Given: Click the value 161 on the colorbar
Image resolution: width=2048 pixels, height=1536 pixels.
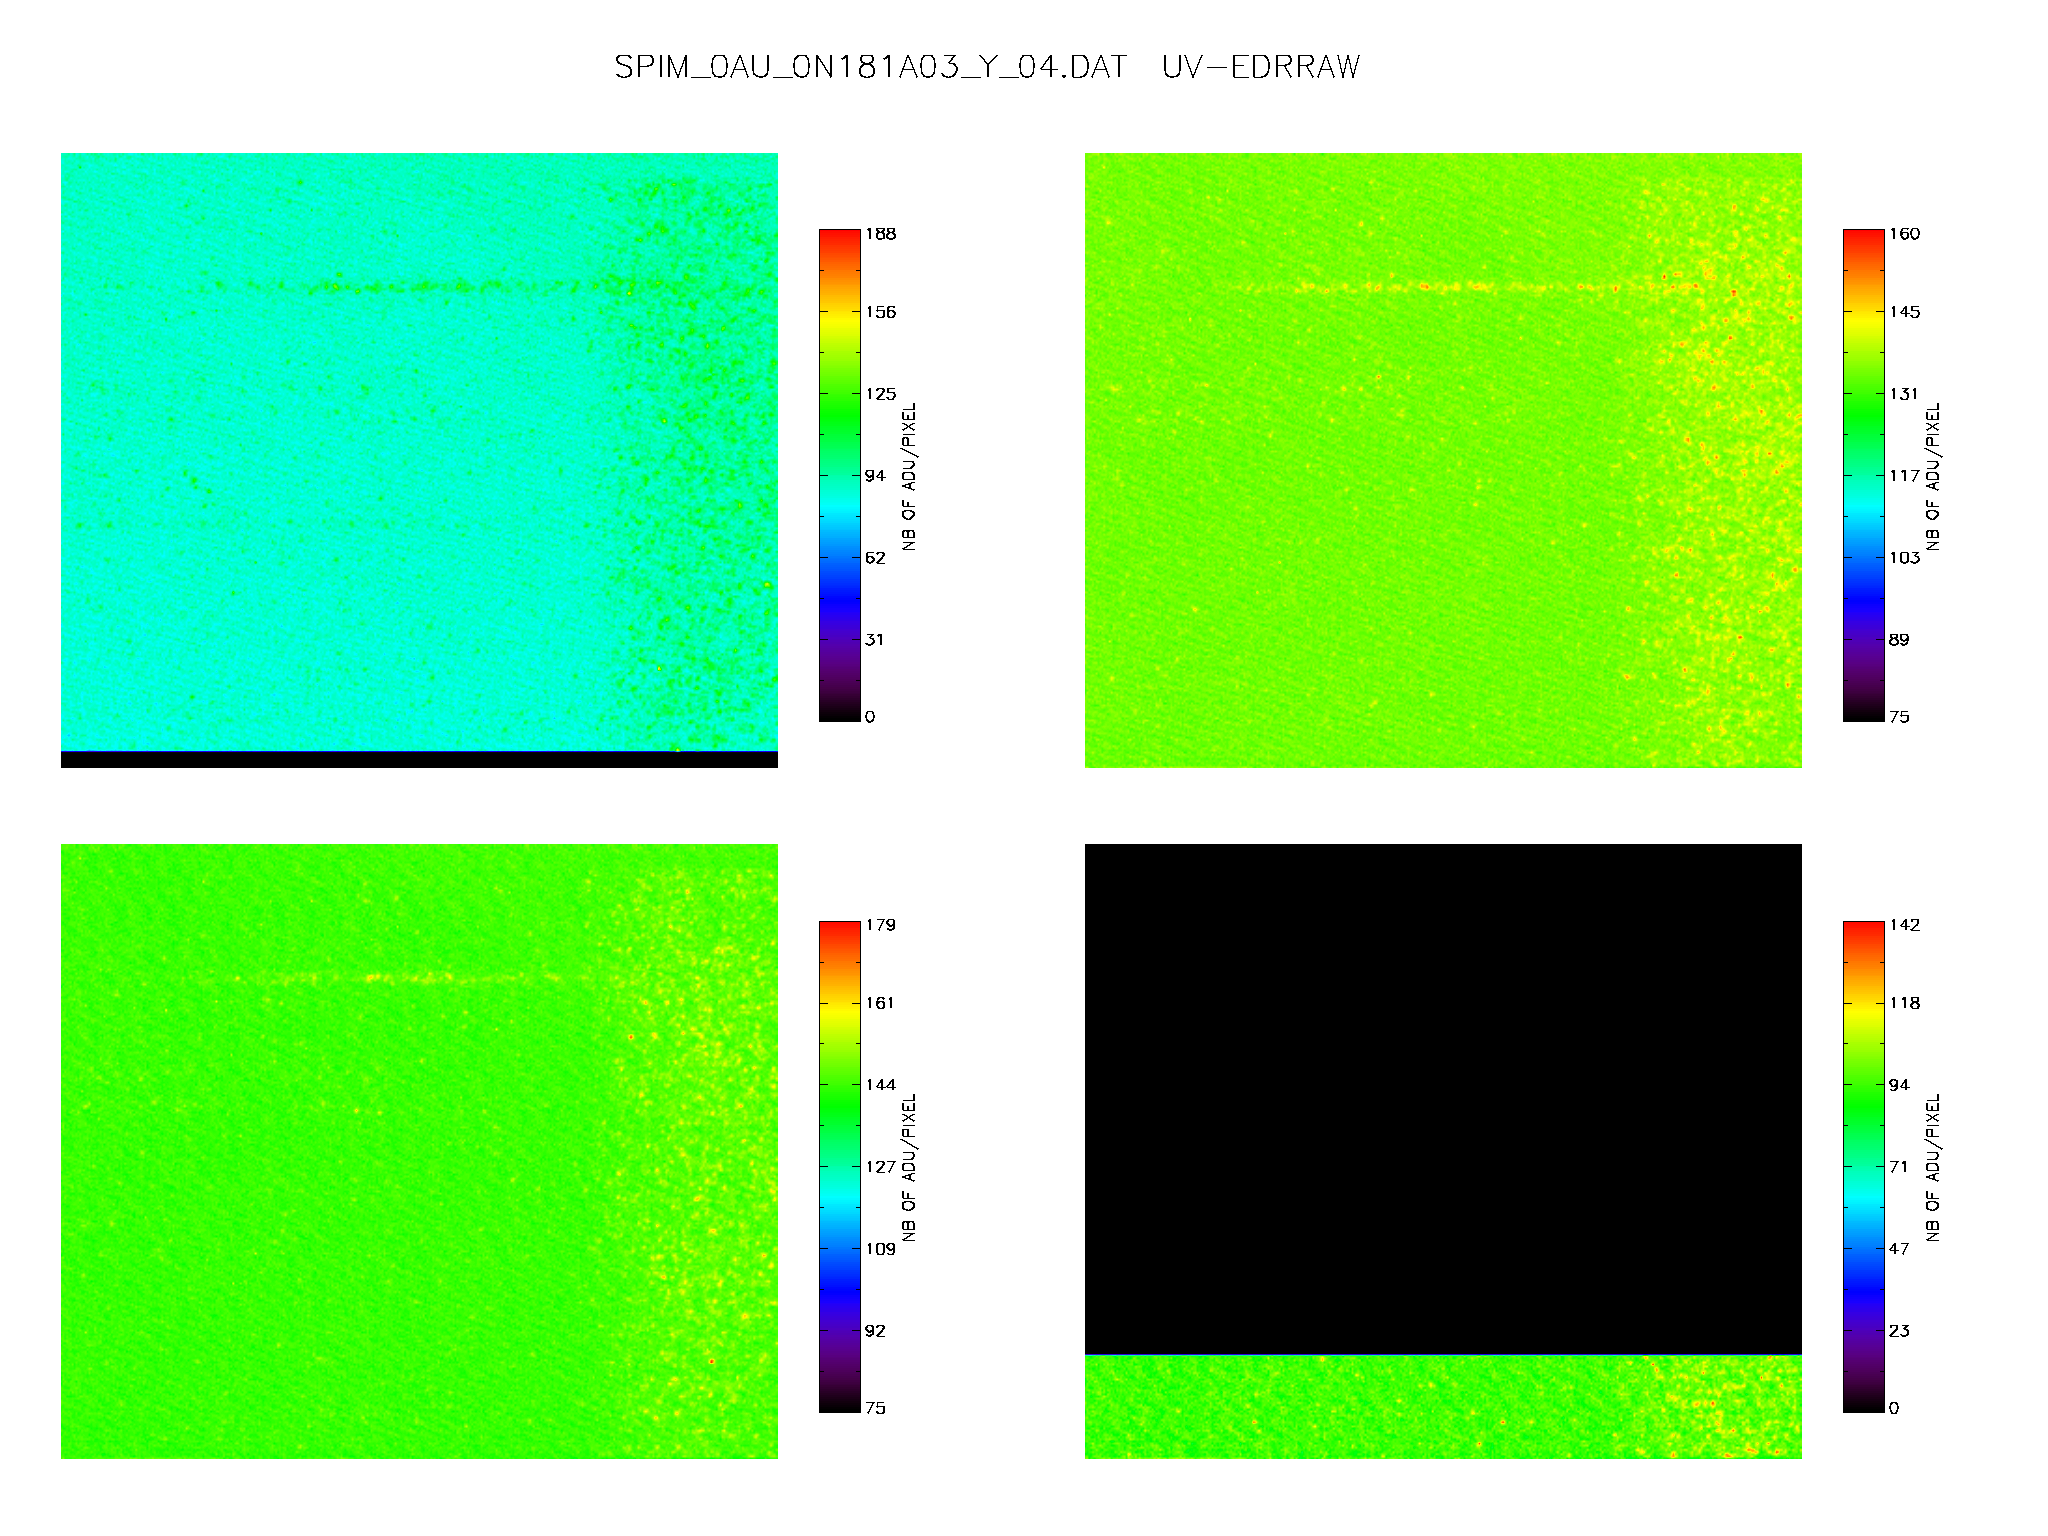Looking at the screenshot, I should coord(881,1003).
